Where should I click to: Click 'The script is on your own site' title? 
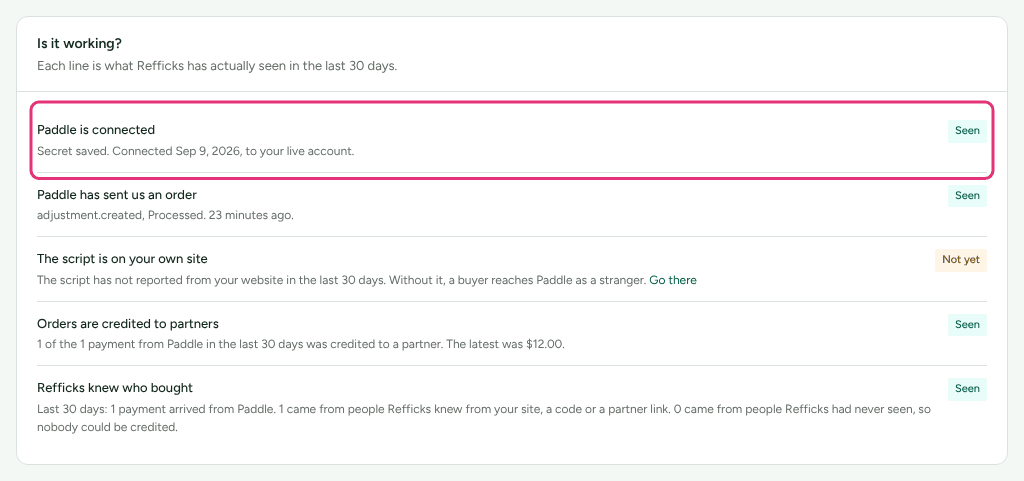point(122,258)
